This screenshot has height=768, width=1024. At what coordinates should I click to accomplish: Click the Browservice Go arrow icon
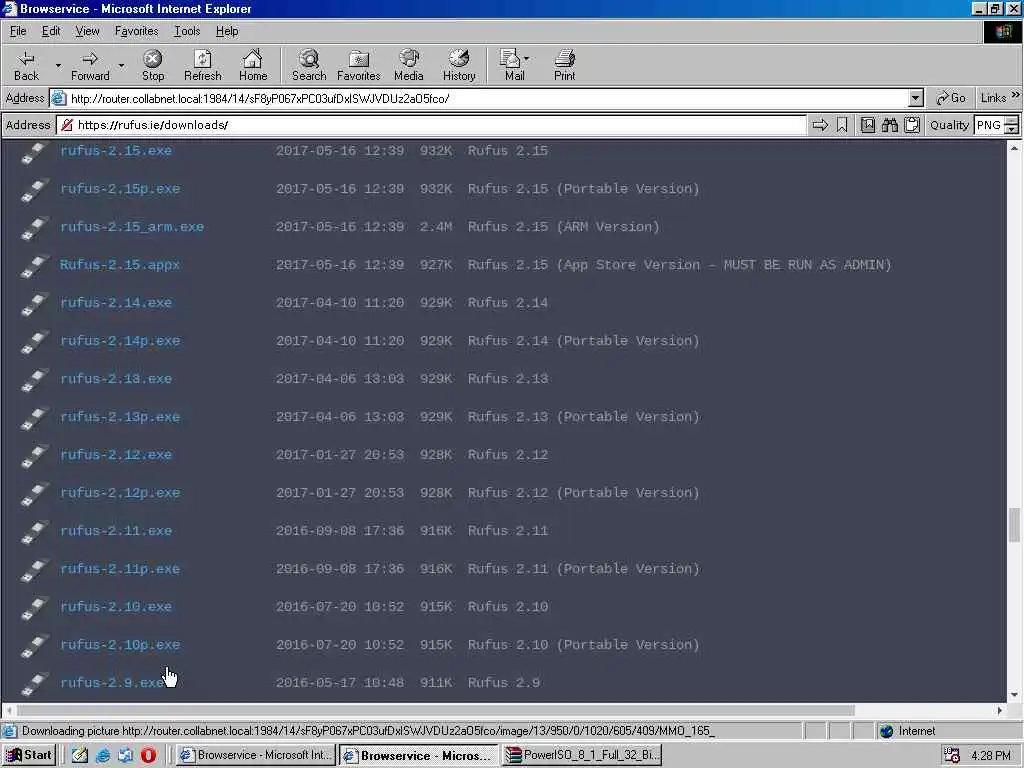pos(820,125)
